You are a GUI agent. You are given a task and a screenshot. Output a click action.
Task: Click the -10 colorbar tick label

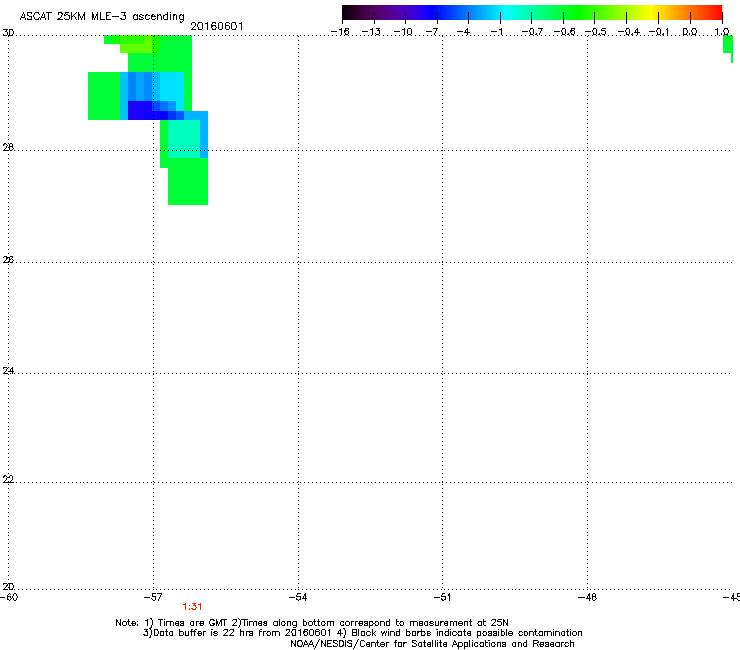point(403,32)
